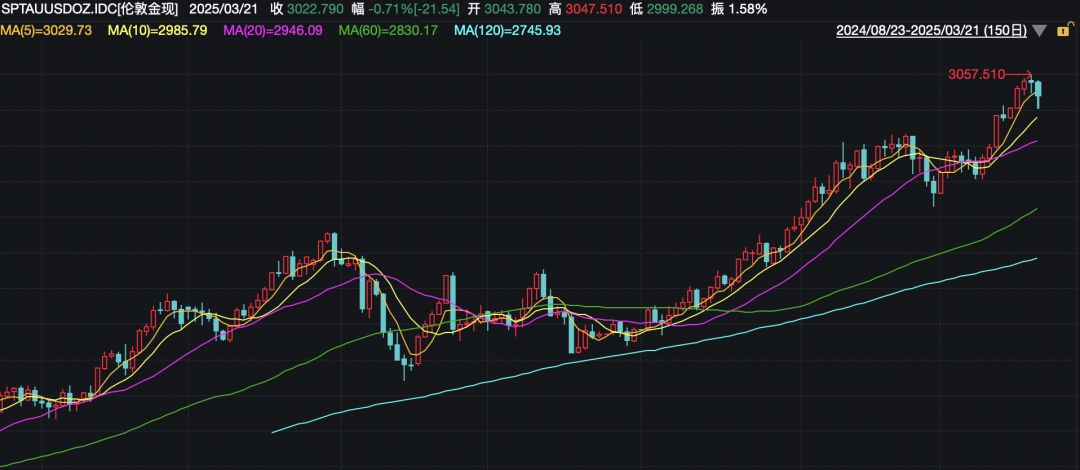Click the yellow unlock padlock icon
The width and height of the screenshot is (1080, 470).
1064,31
